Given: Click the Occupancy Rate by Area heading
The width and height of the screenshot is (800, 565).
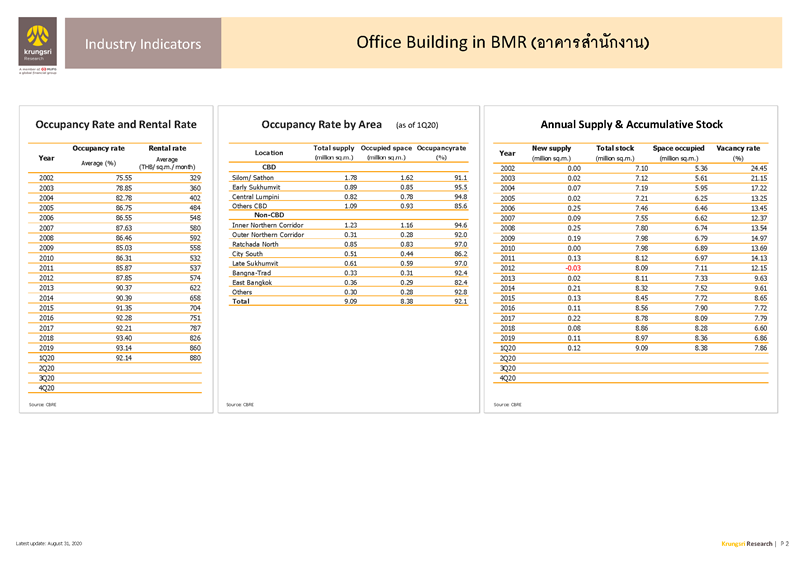Looking at the screenshot, I should (x=321, y=125).
